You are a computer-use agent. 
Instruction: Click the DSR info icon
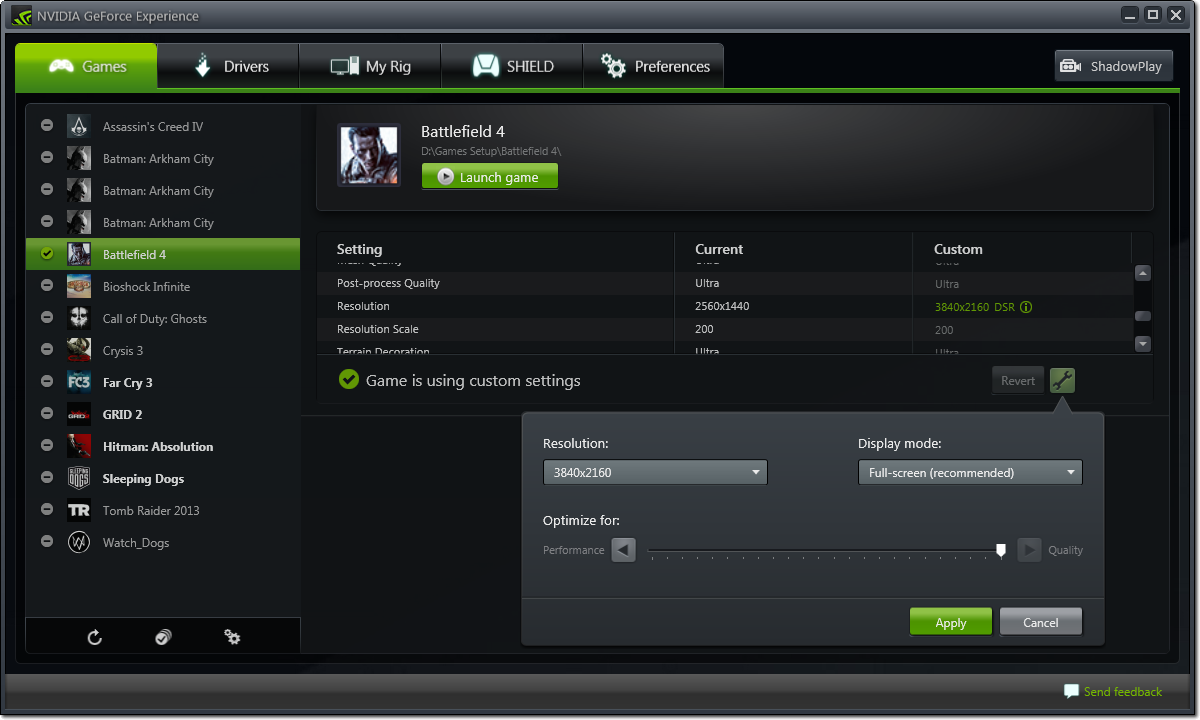1025,307
